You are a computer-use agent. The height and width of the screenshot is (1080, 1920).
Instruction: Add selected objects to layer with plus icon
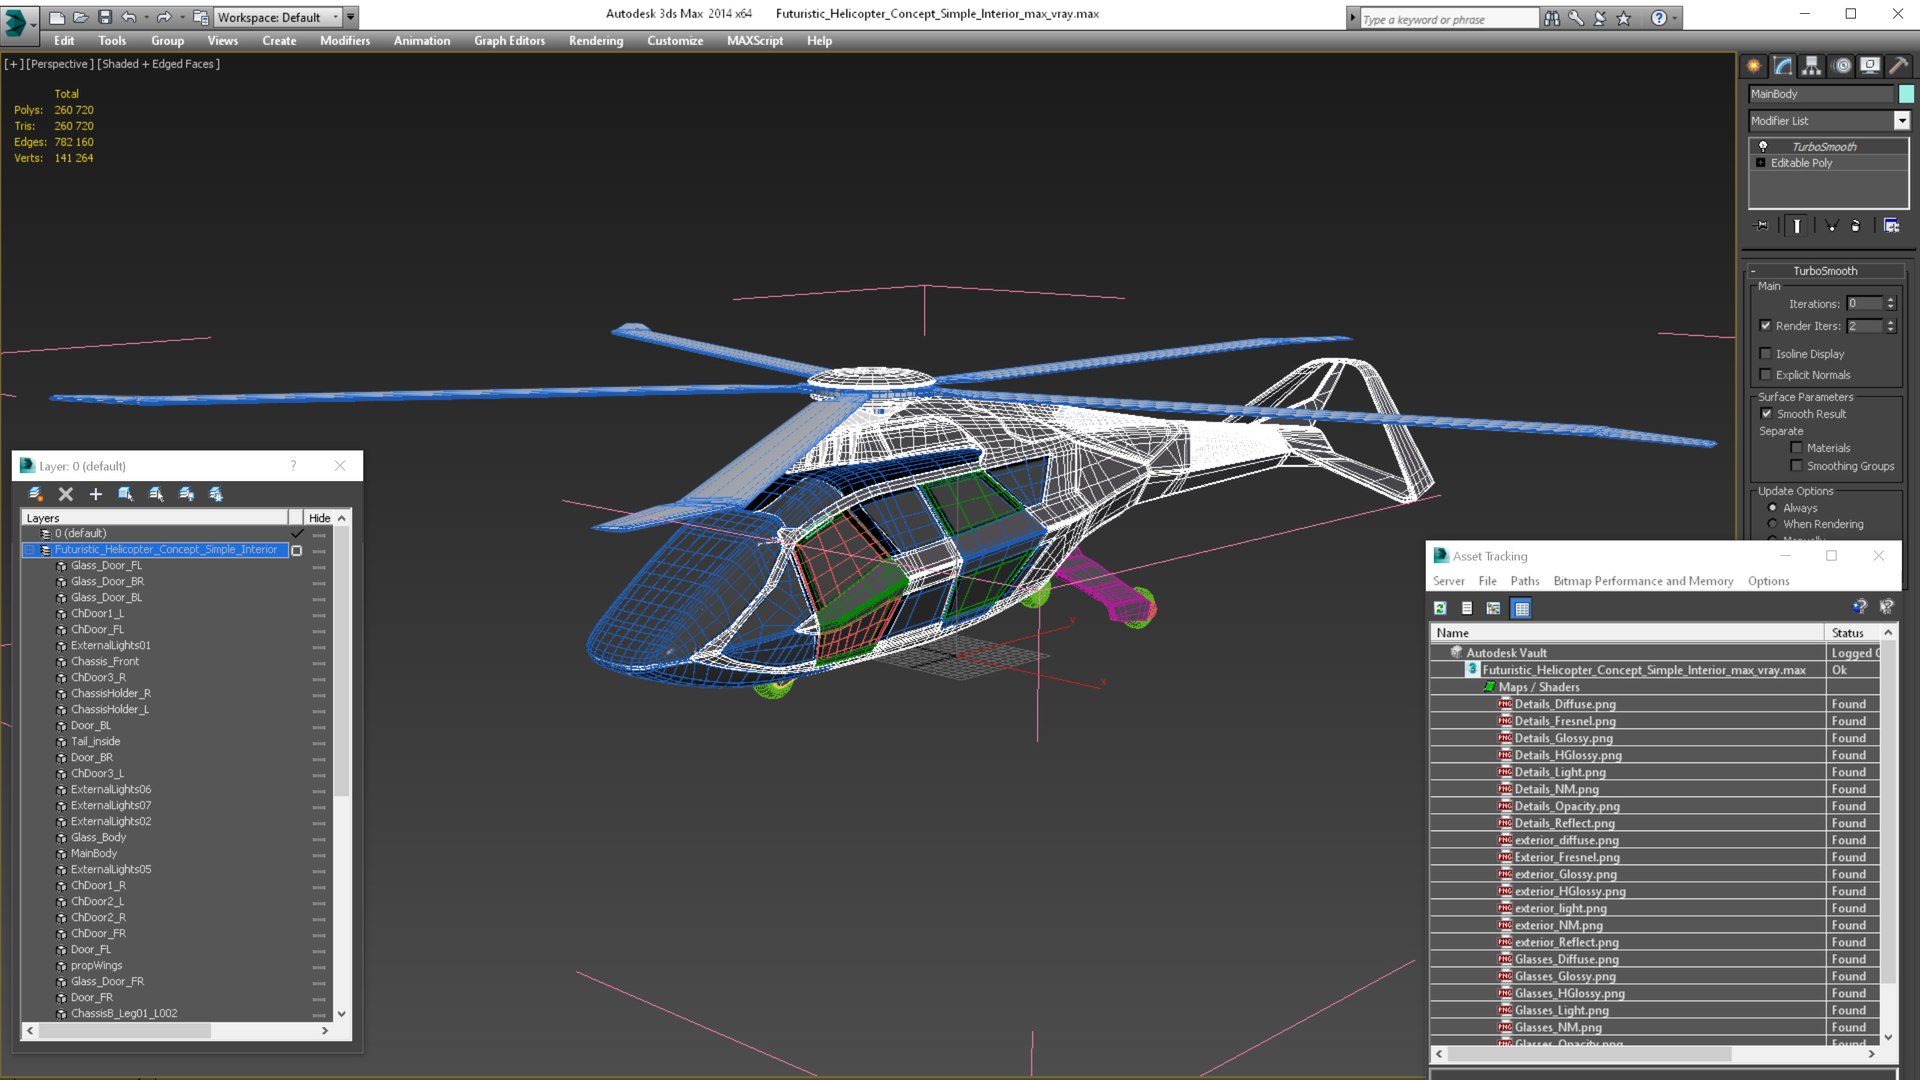click(x=96, y=494)
